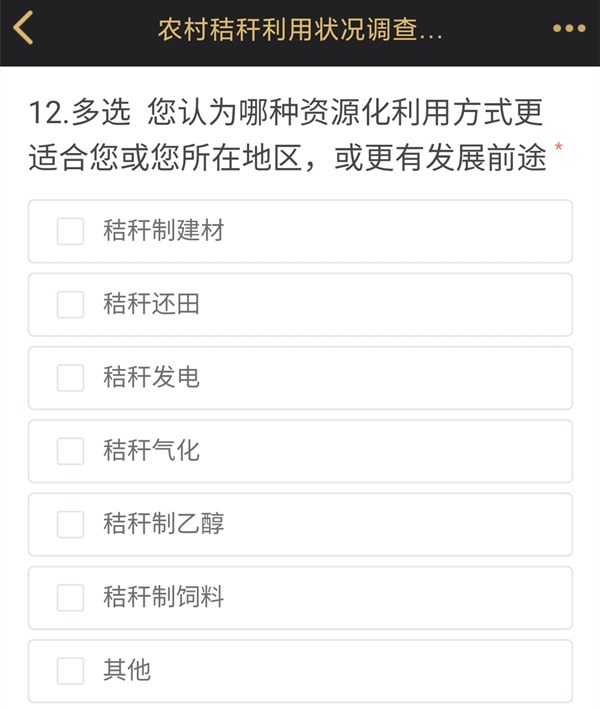Viewport: 600px width, 709px height.
Task: Go back using the header arrow
Action: click(x=23, y=28)
